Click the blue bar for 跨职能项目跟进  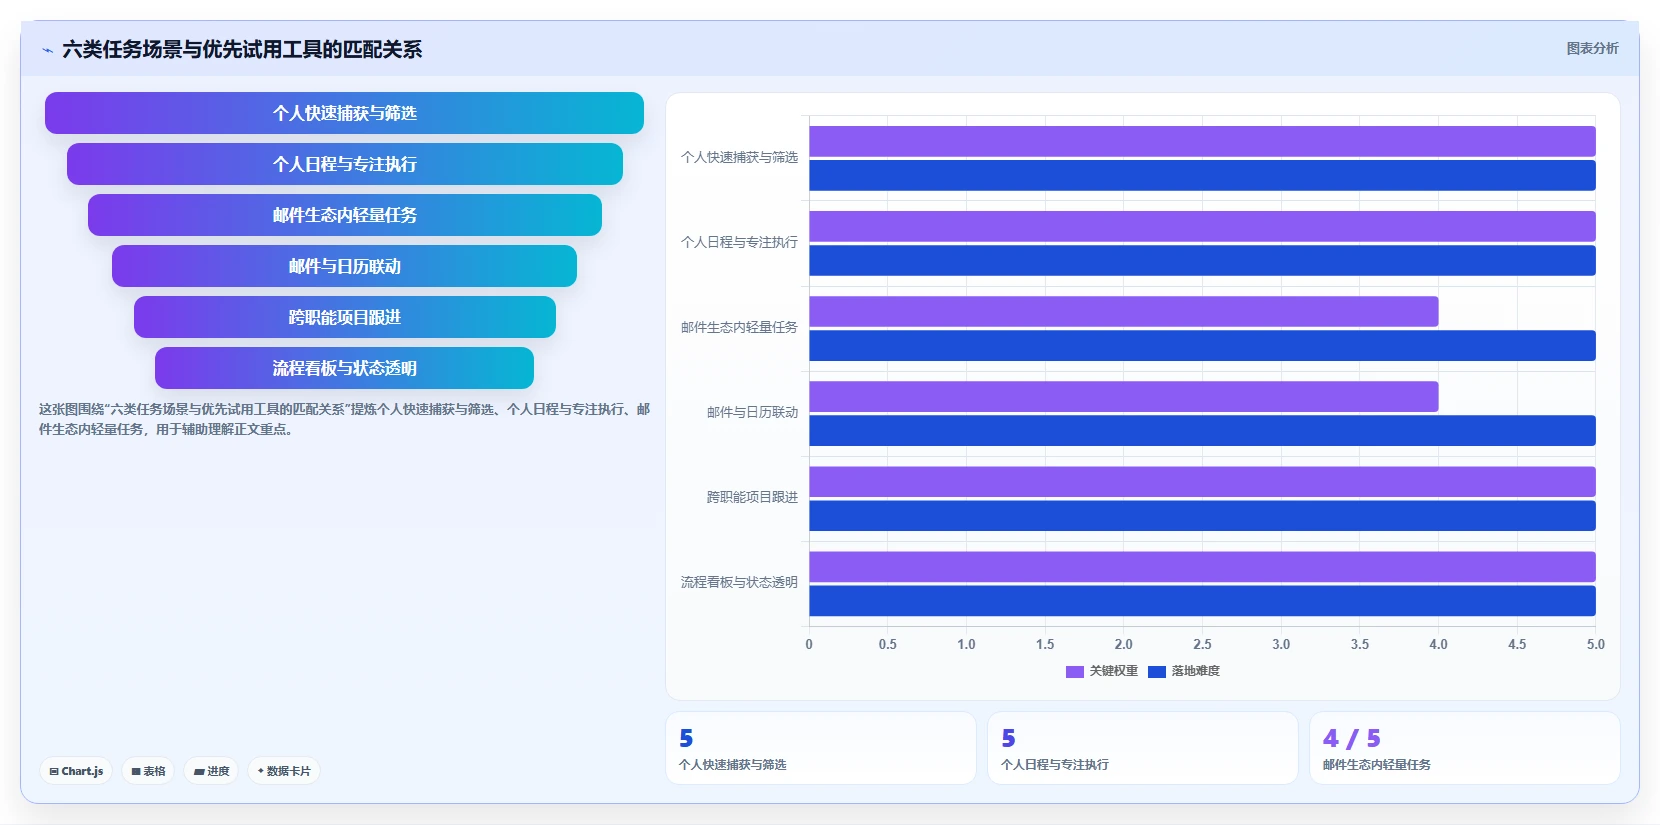coord(1202,515)
